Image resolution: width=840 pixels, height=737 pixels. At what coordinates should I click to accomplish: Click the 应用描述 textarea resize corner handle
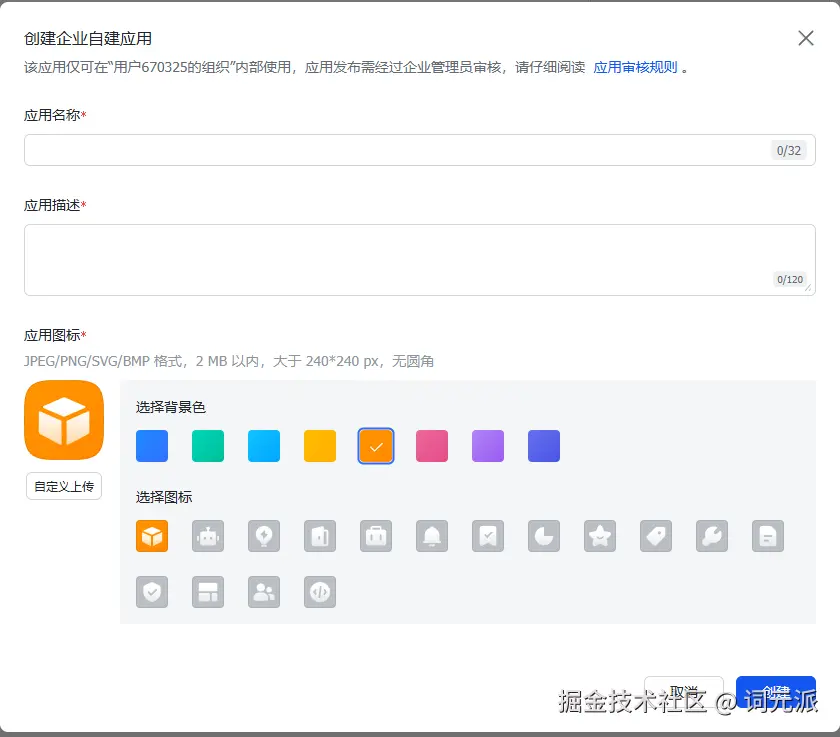pyautogui.click(x=808, y=288)
